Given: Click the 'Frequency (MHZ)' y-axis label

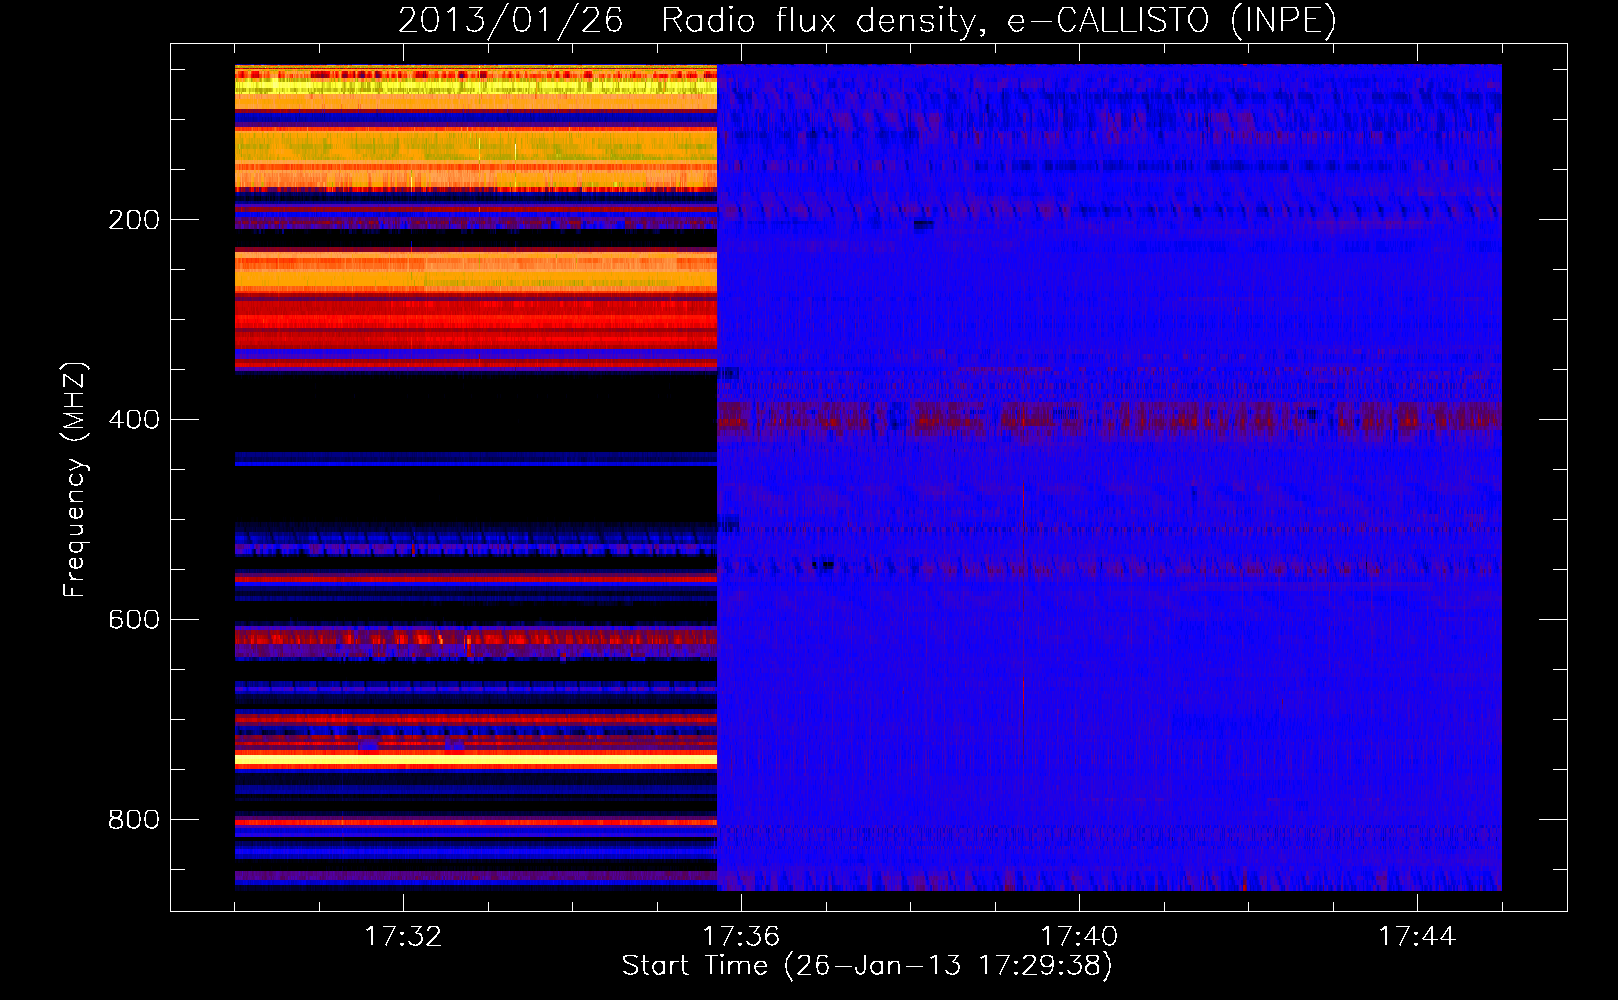Looking at the screenshot, I should point(75,480).
